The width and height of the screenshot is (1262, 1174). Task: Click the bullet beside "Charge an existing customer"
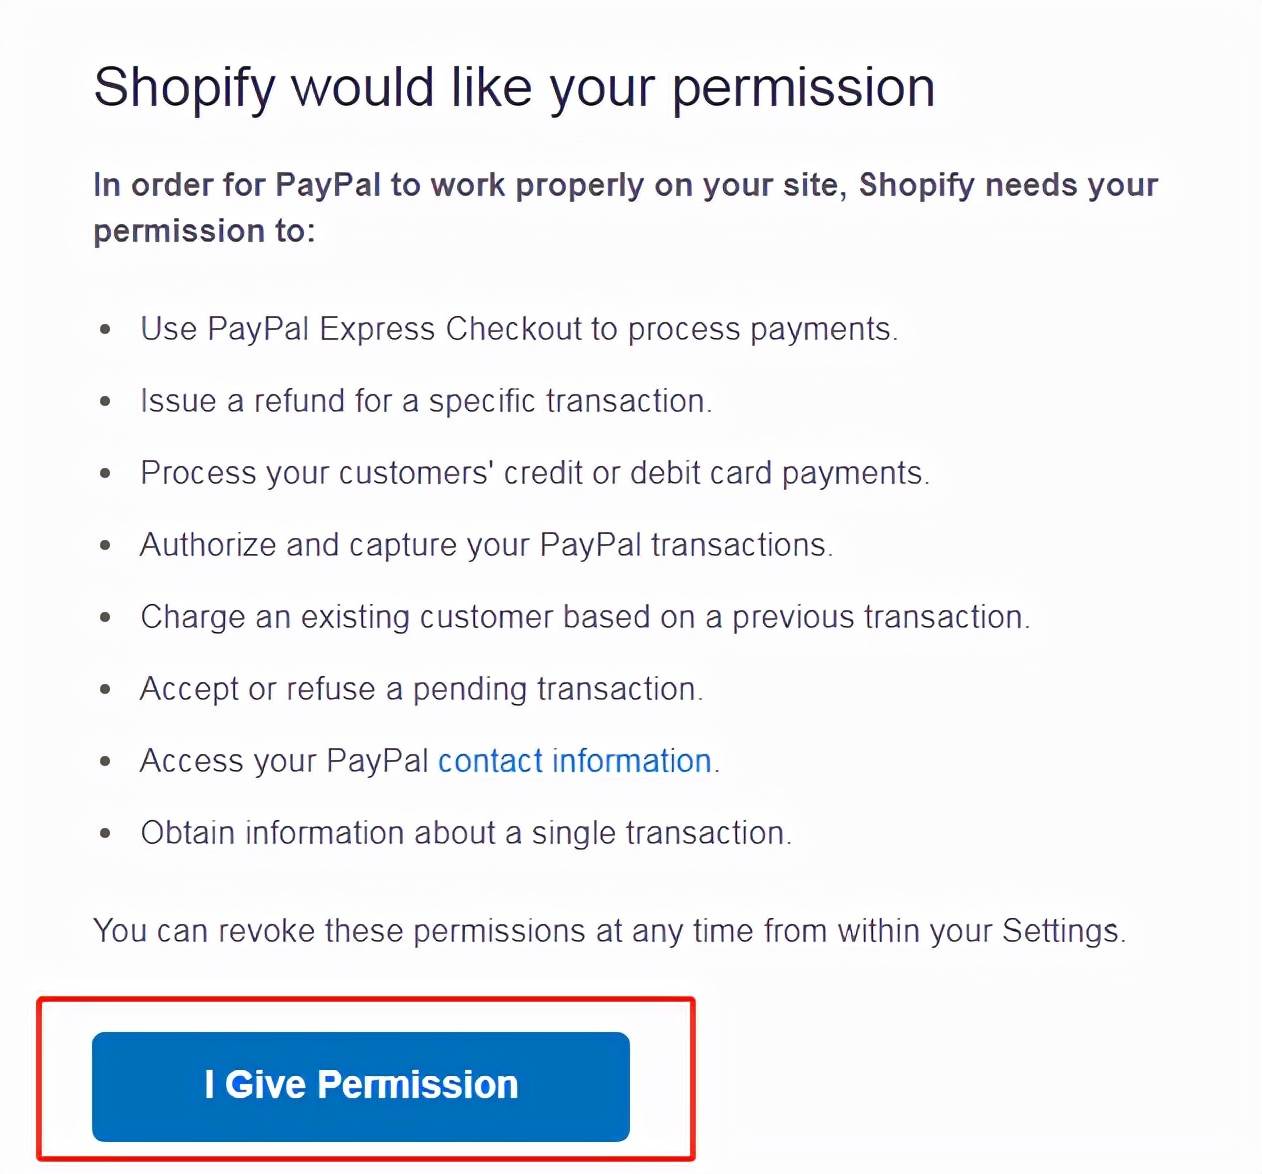point(106,617)
